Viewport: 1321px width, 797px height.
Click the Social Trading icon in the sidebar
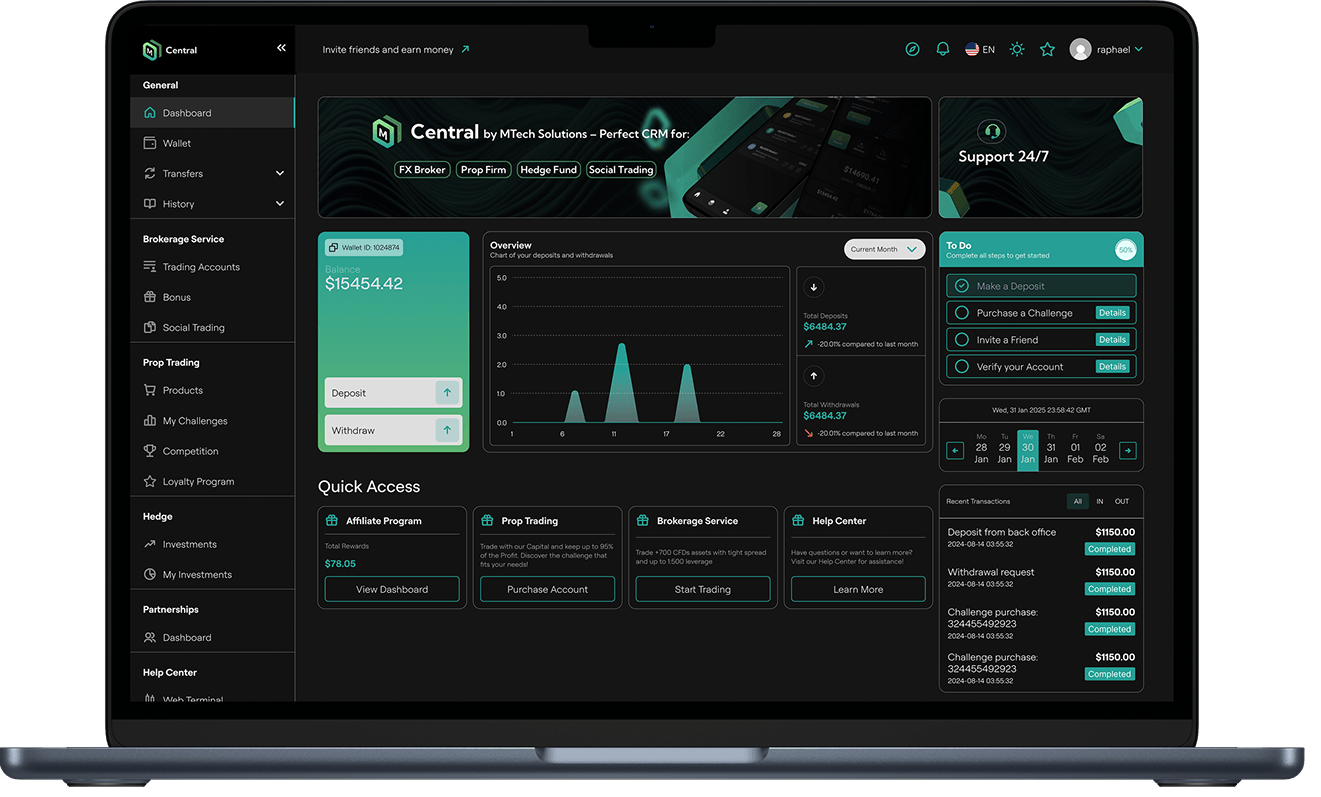pyautogui.click(x=150, y=327)
